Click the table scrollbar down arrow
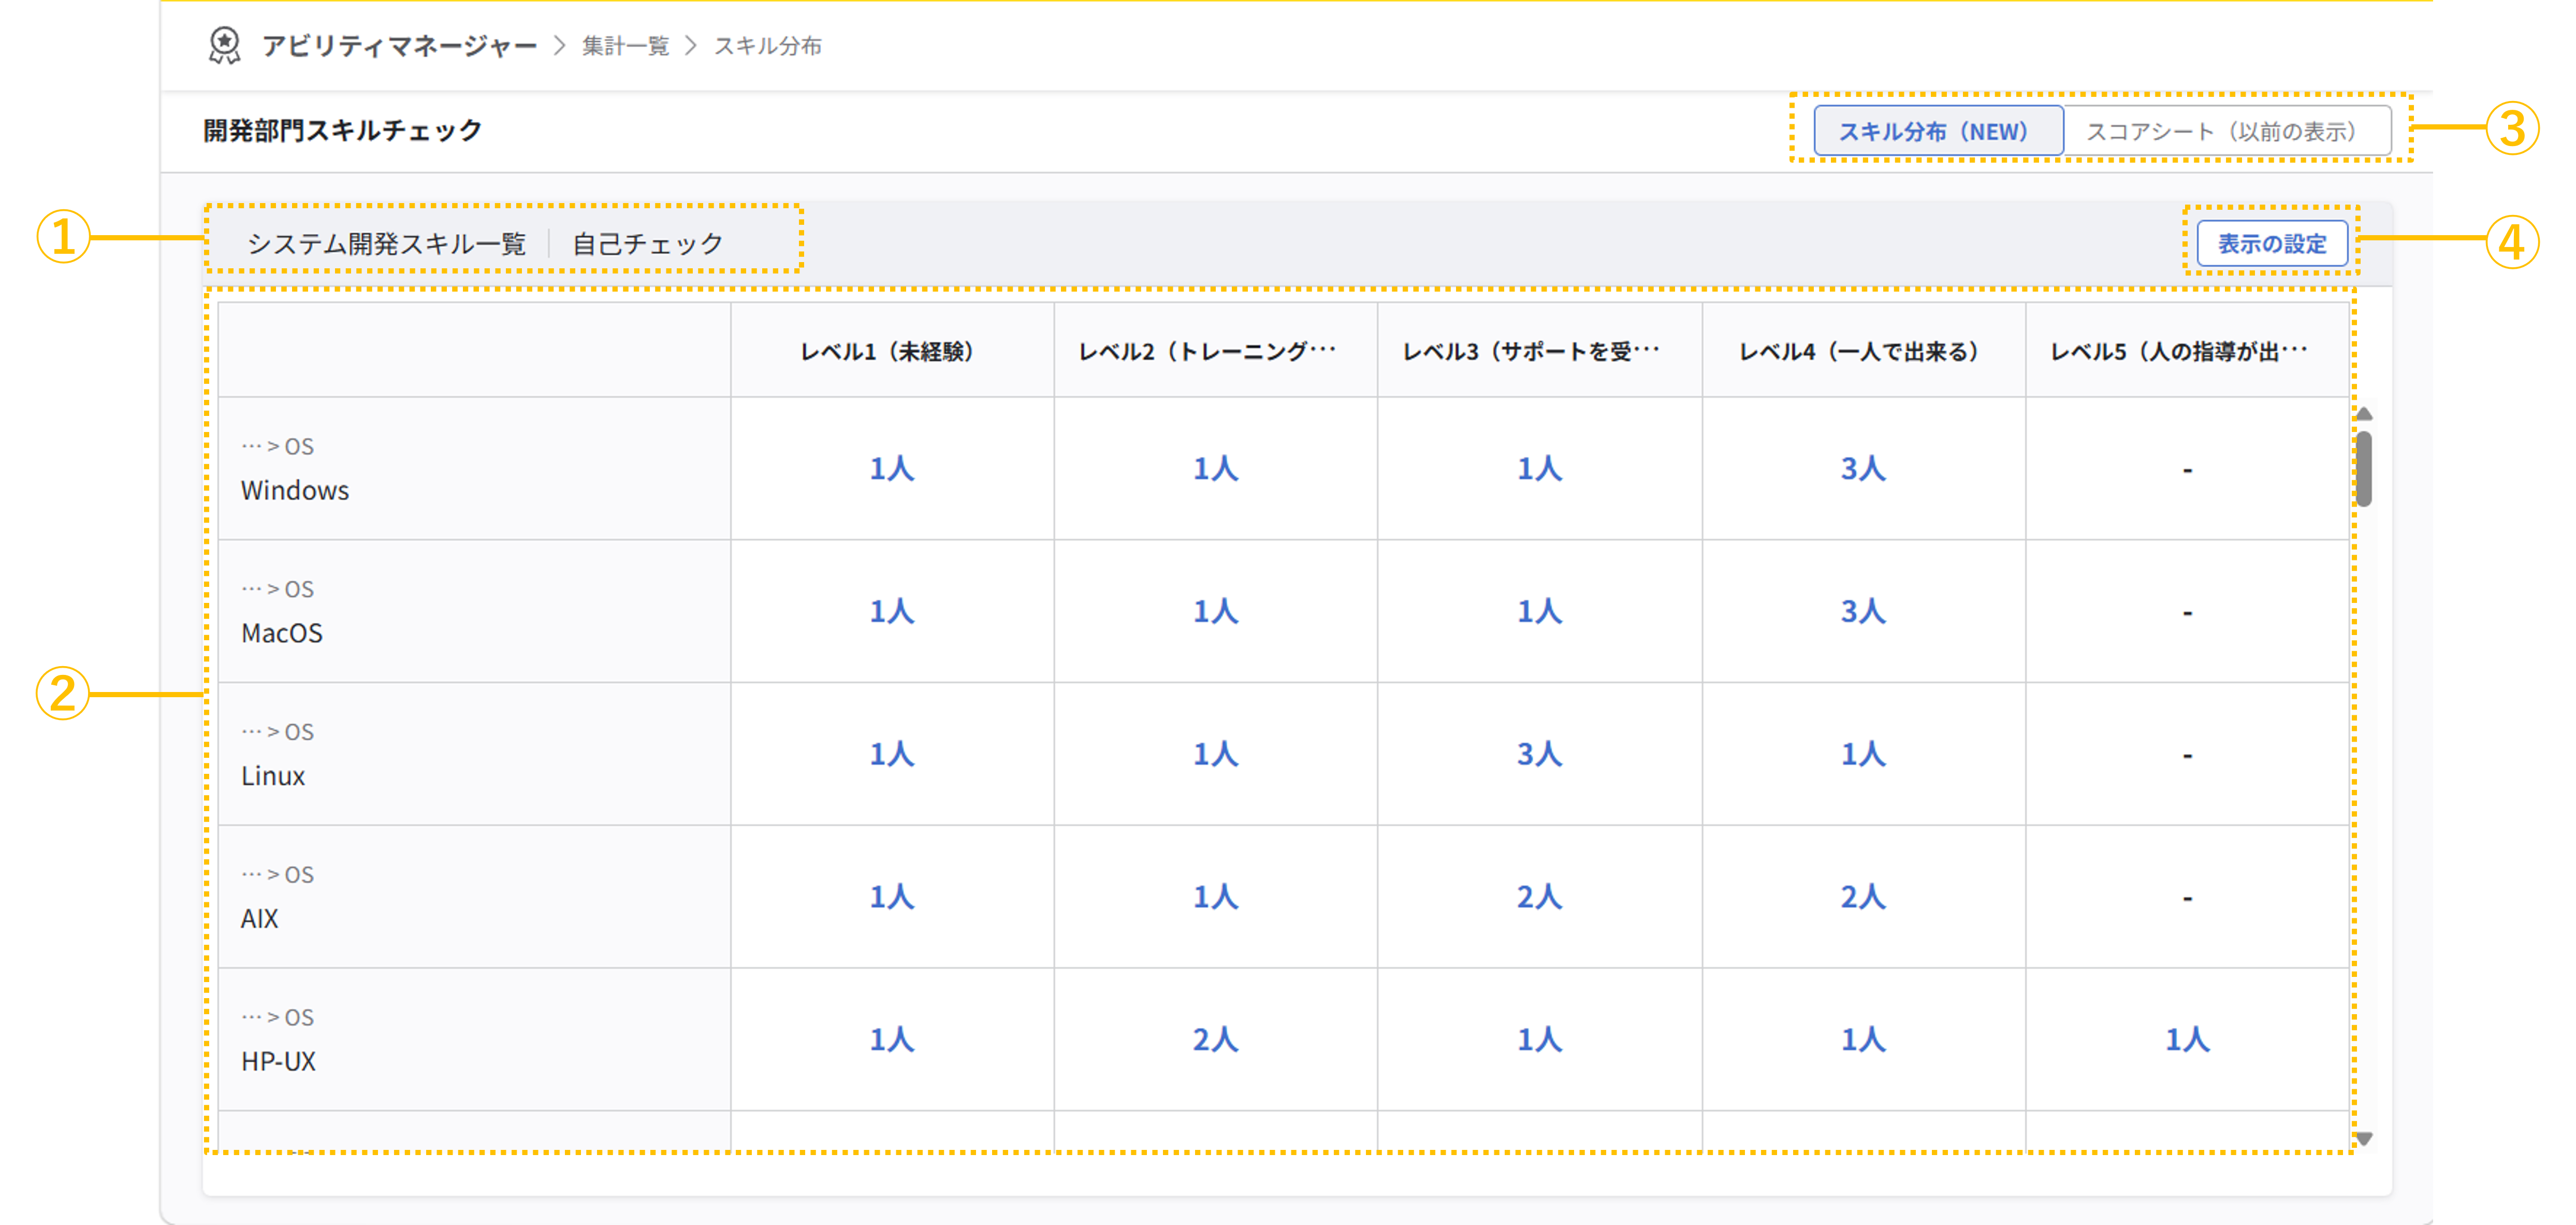 tap(2364, 1138)
